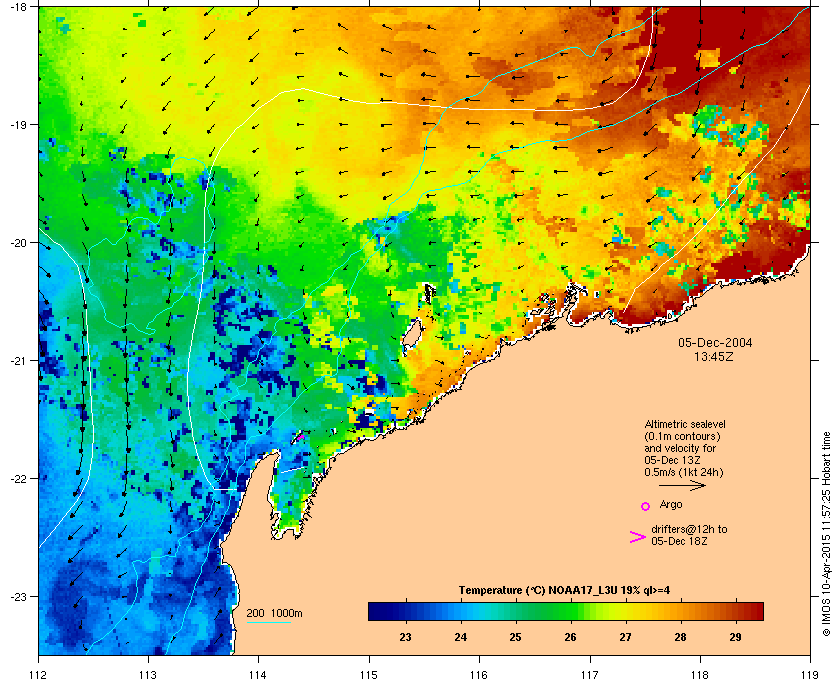Click the color bar value 29

tap(736, 637)
